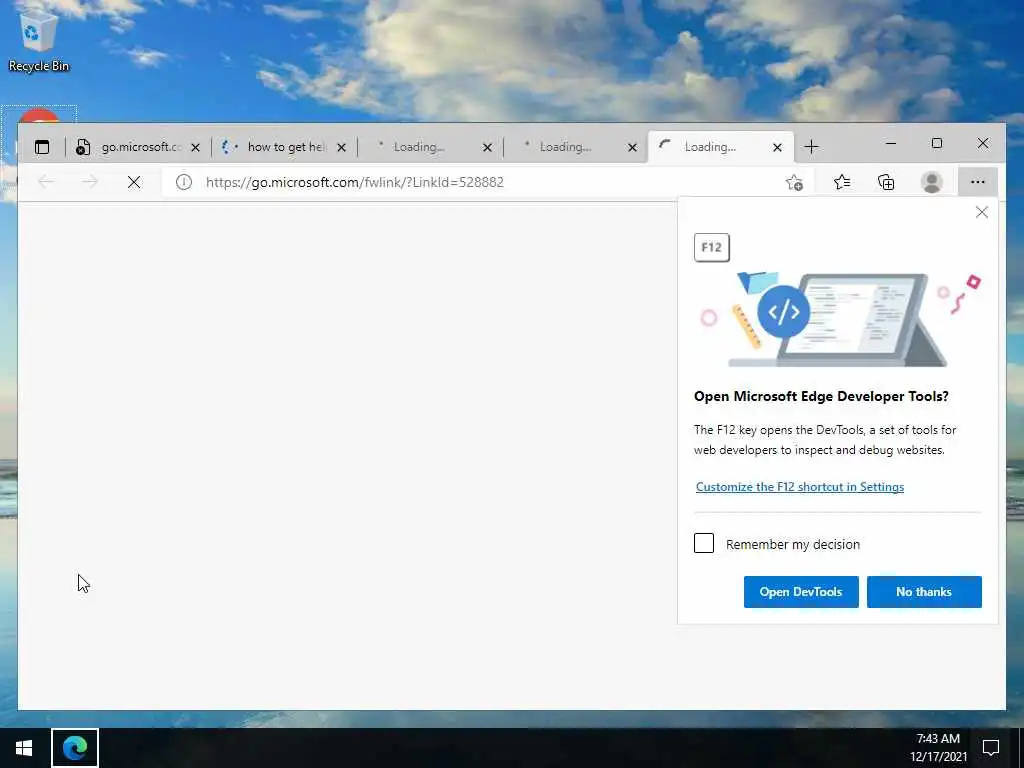This screenshot has height=768, width=1024.
Task: Close the active Loading tab
Action: [777, 148]
